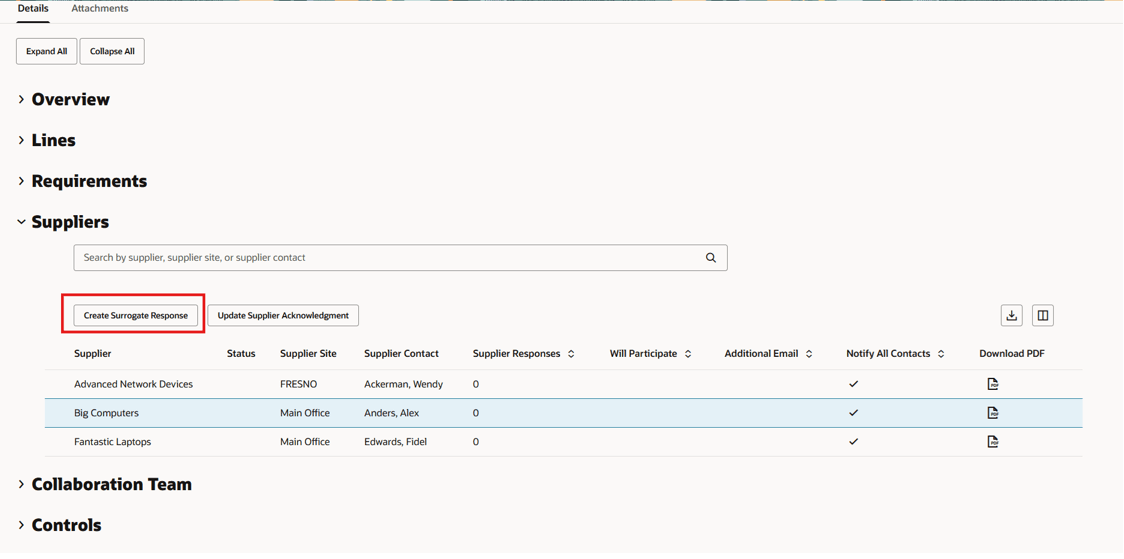Viewport: 1124px width, 559px height.
Task: Expand the Overview section
Action: point(22,100)
